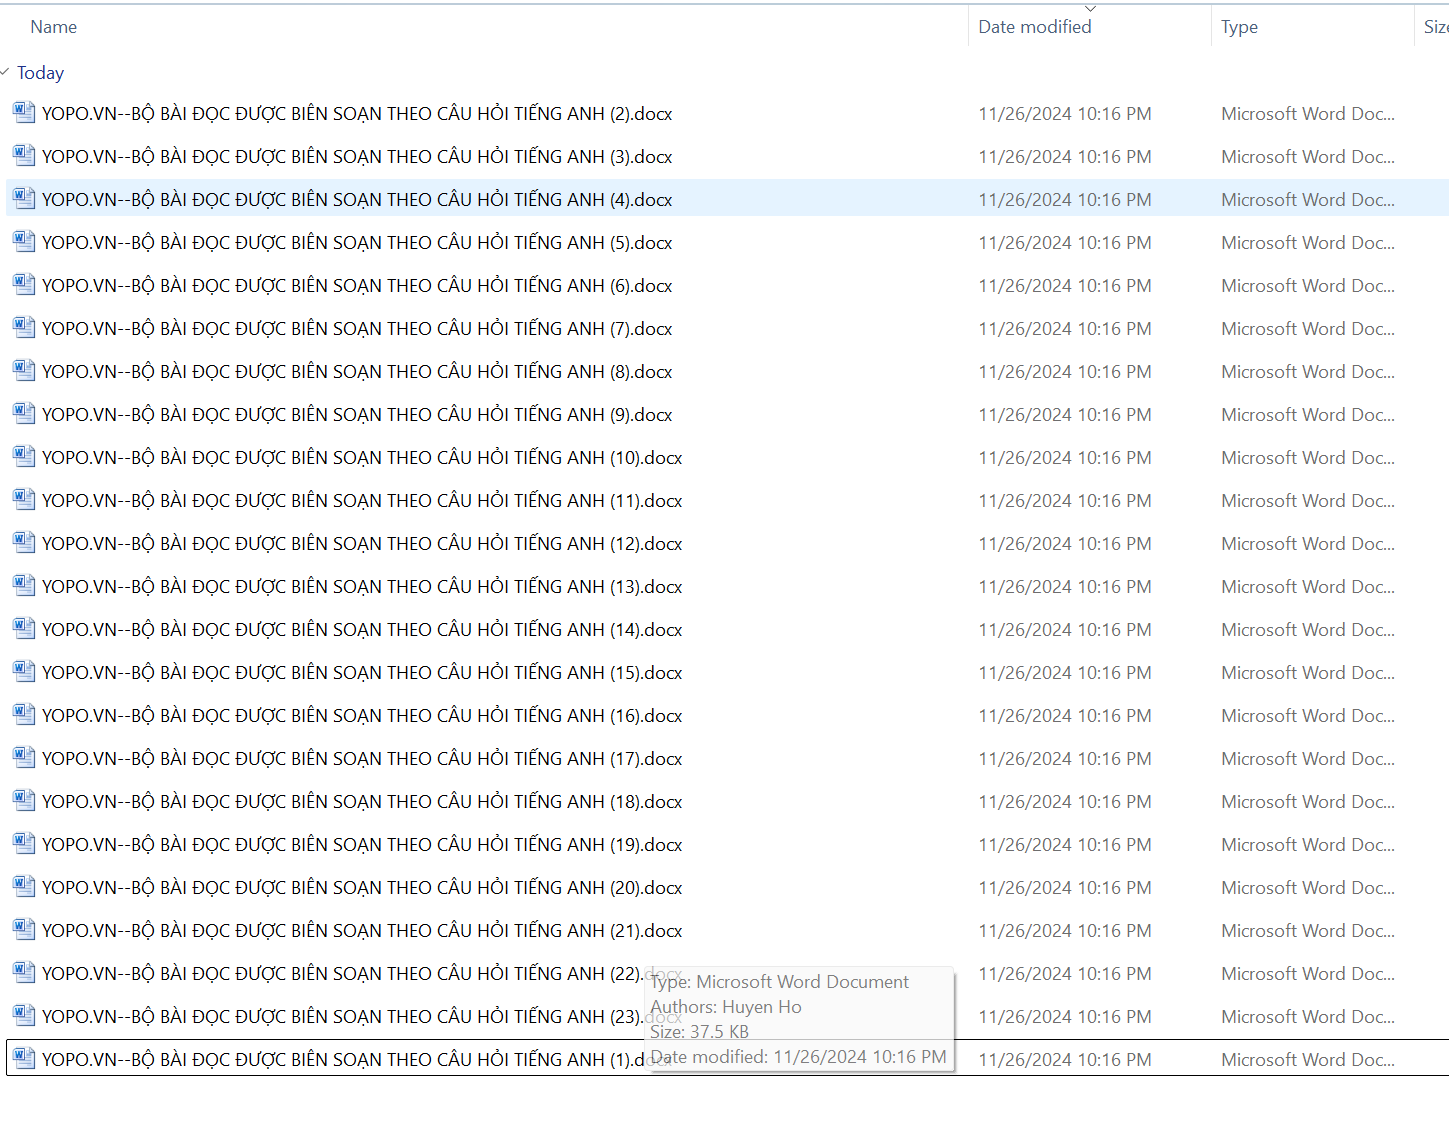
Task: Click the date cell of file (23).docx
Action: coord(1065,1017)
